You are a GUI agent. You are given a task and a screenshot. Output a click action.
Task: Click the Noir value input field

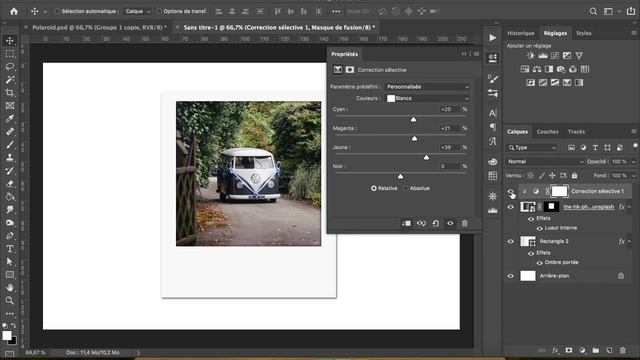click(x=449, y=166)
